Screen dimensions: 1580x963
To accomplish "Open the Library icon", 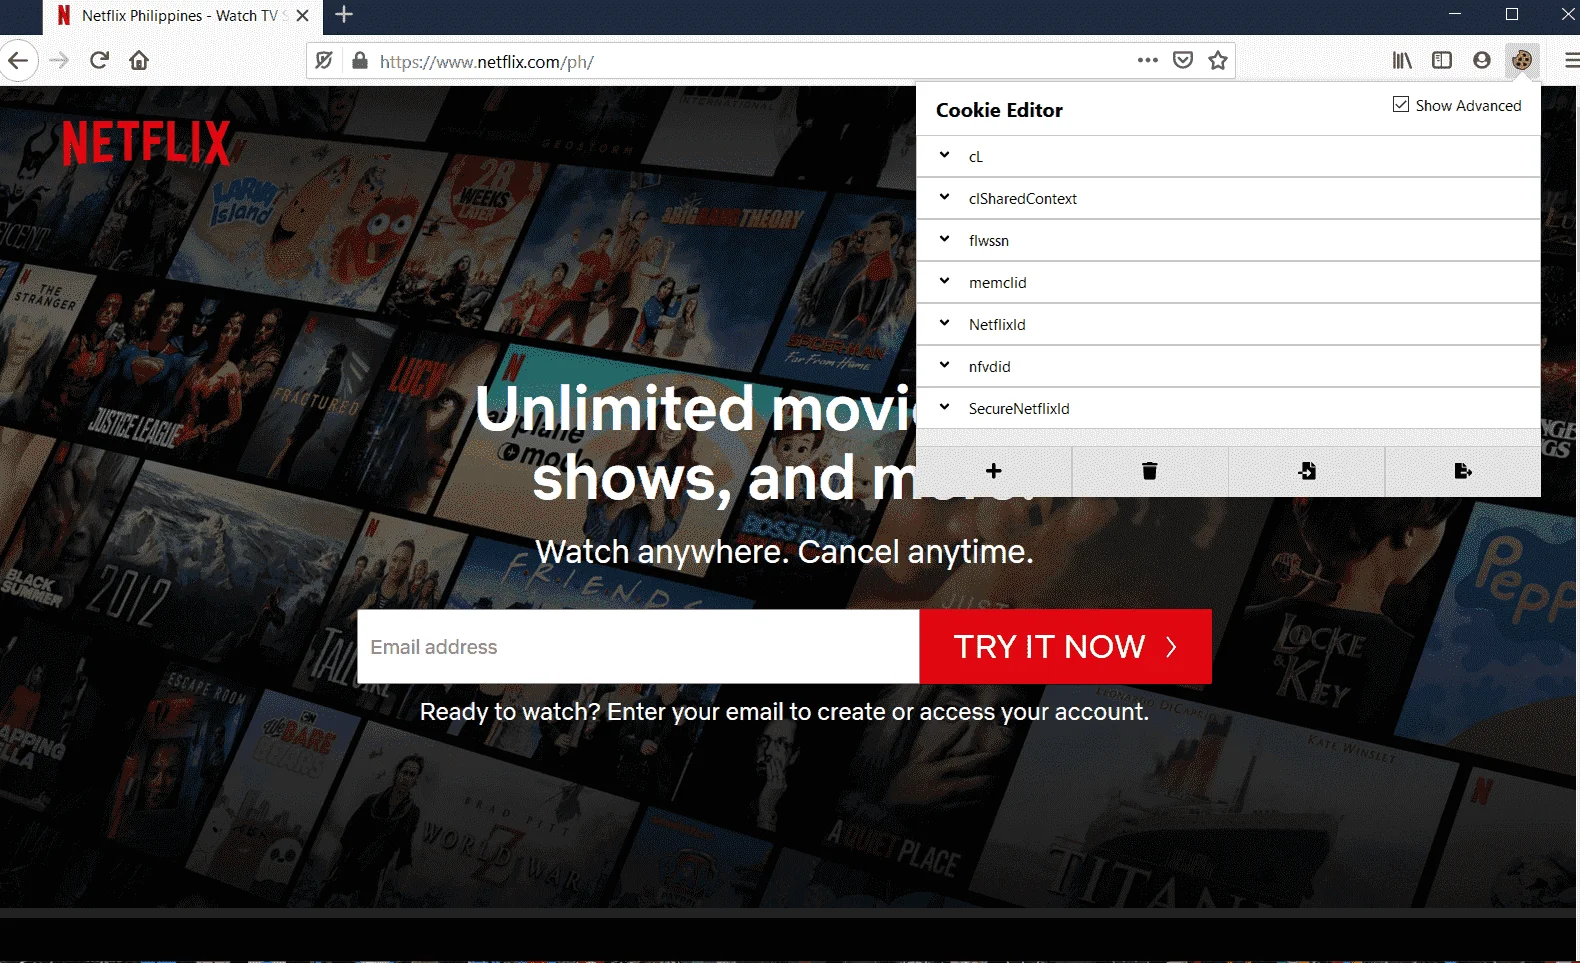I will click(1402, 61).
